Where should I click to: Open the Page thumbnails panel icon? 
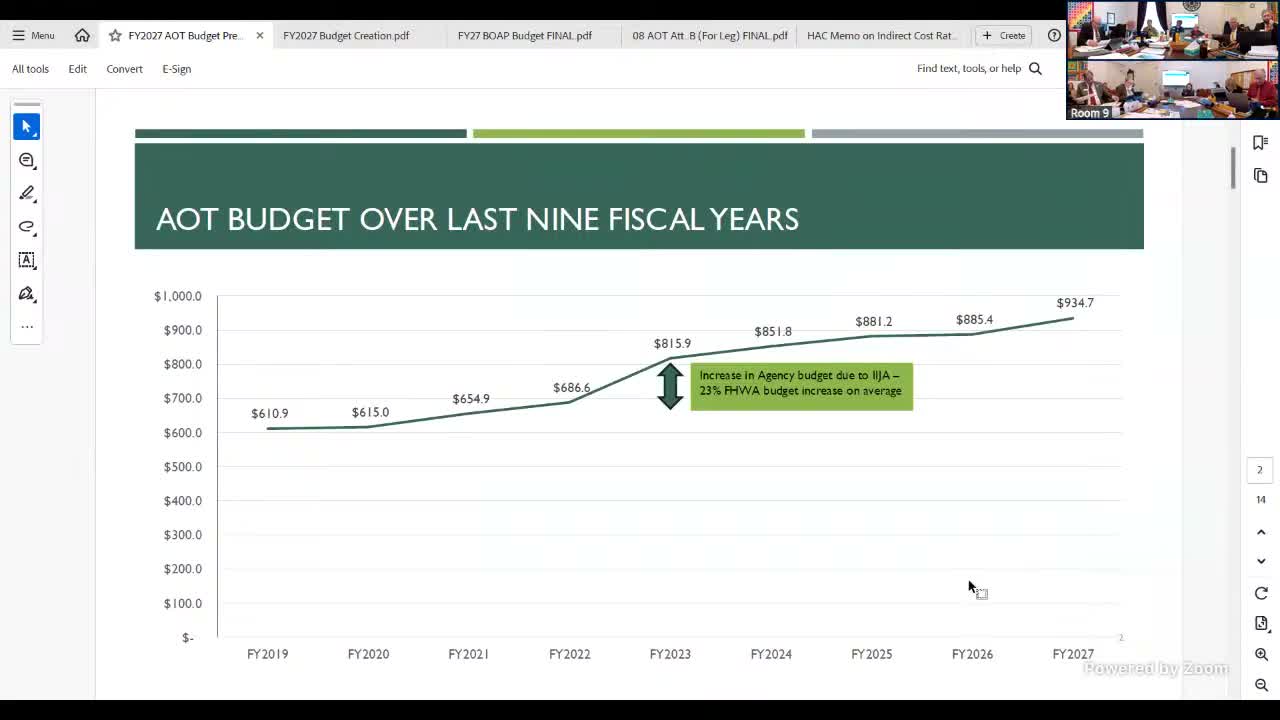[x=1260, y=176]
